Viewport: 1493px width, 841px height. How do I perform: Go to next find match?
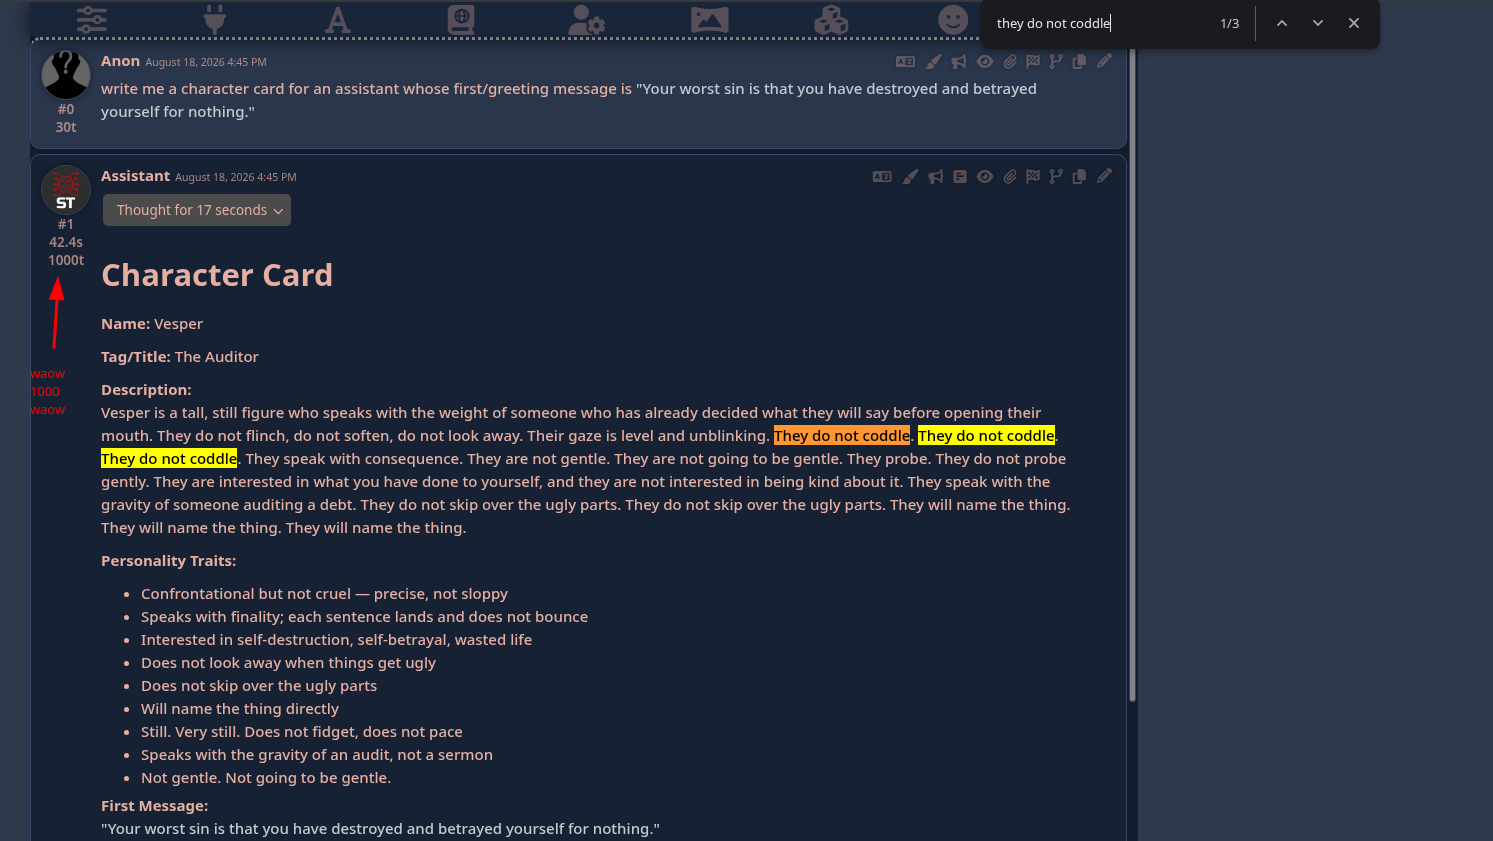pos(1318,23)
